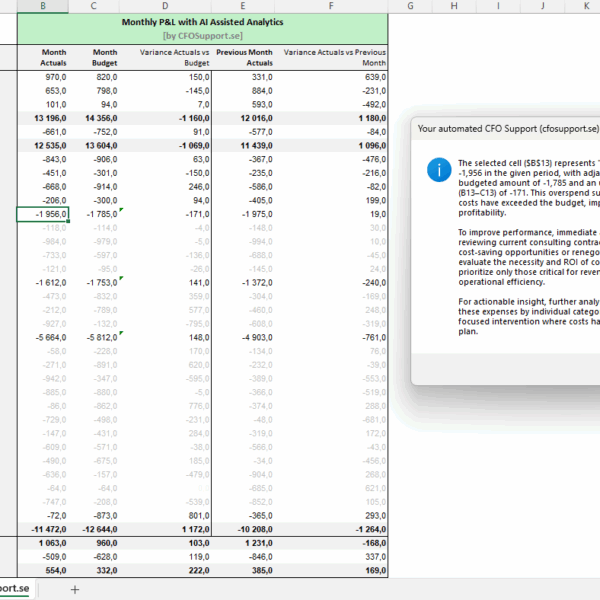Click the '[by CFOSupport.se]' subtitle

pos(202,36)
